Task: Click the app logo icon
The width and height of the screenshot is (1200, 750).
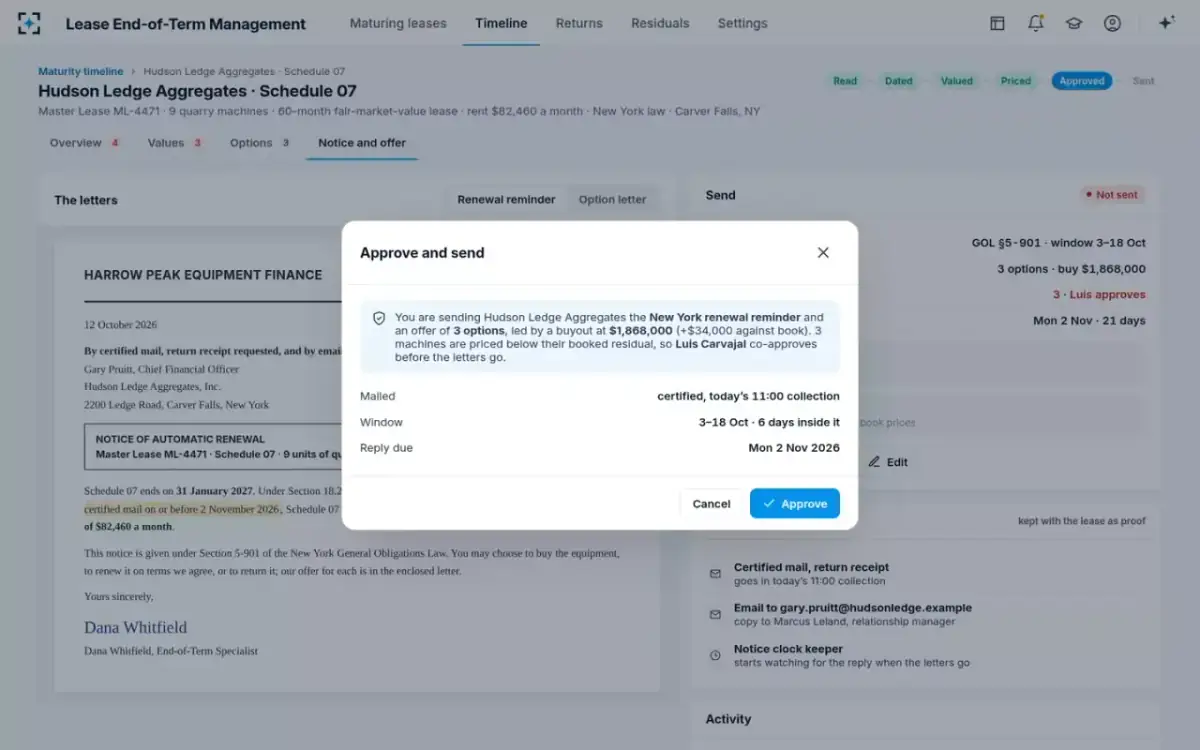Action: point(30,23)
